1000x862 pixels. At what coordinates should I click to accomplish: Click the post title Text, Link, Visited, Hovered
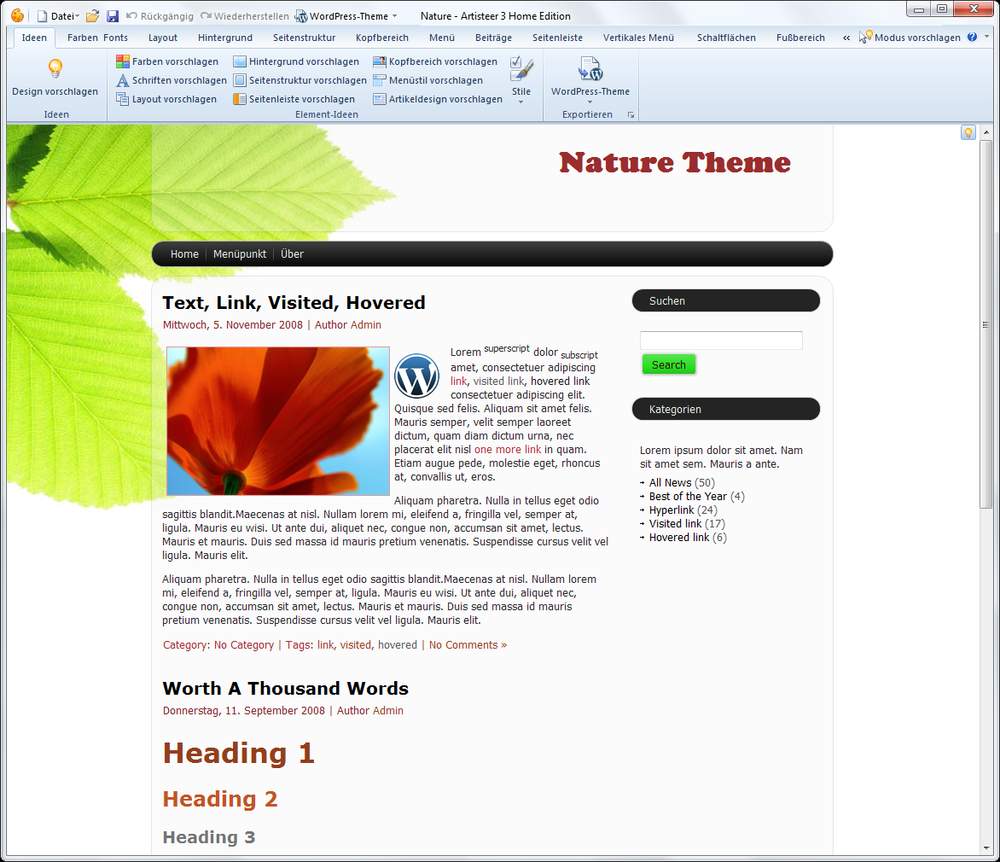click(294, 303)
